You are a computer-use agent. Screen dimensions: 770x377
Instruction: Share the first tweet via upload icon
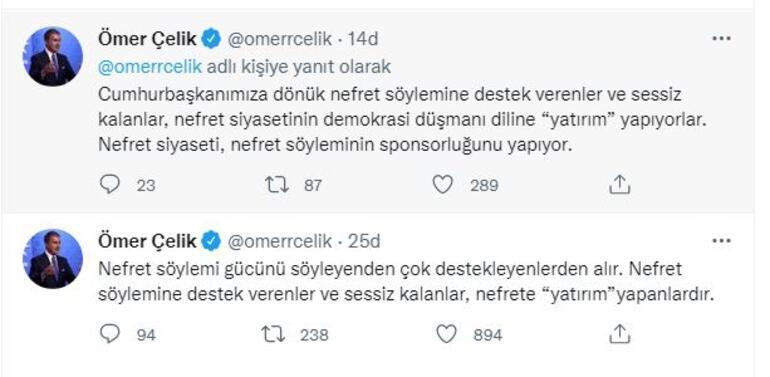coord(619,185)
